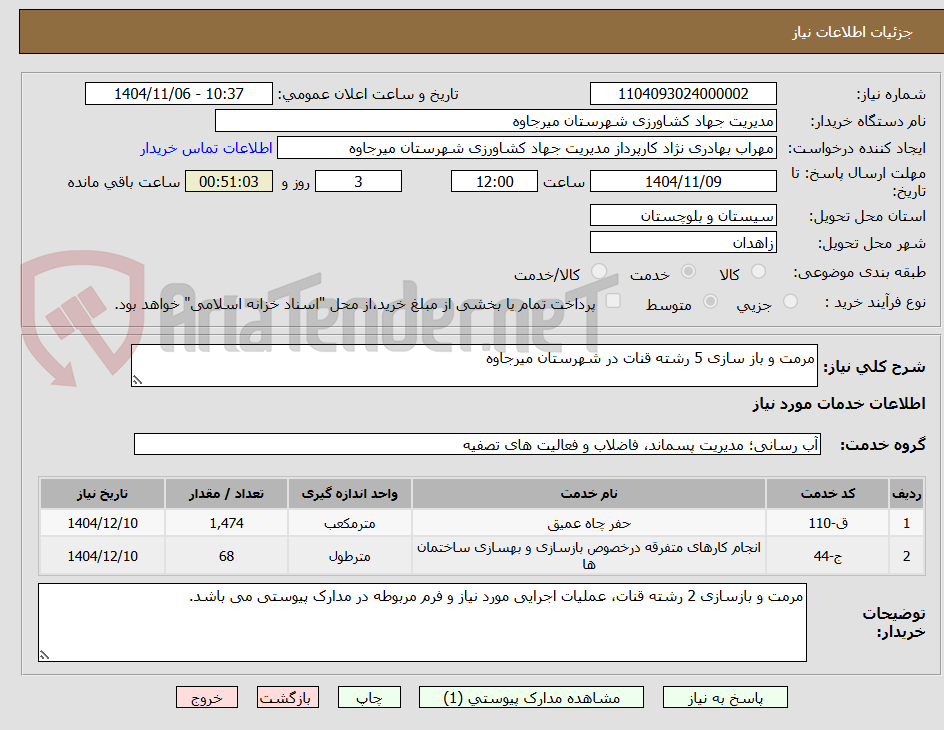Select the خدمت radio button
The width and height of the screenshot is (944, 730).
(688, 272)
